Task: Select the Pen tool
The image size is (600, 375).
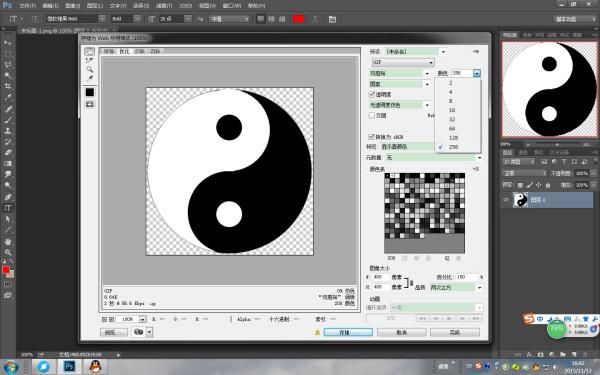Action: (x=8, y=197)
